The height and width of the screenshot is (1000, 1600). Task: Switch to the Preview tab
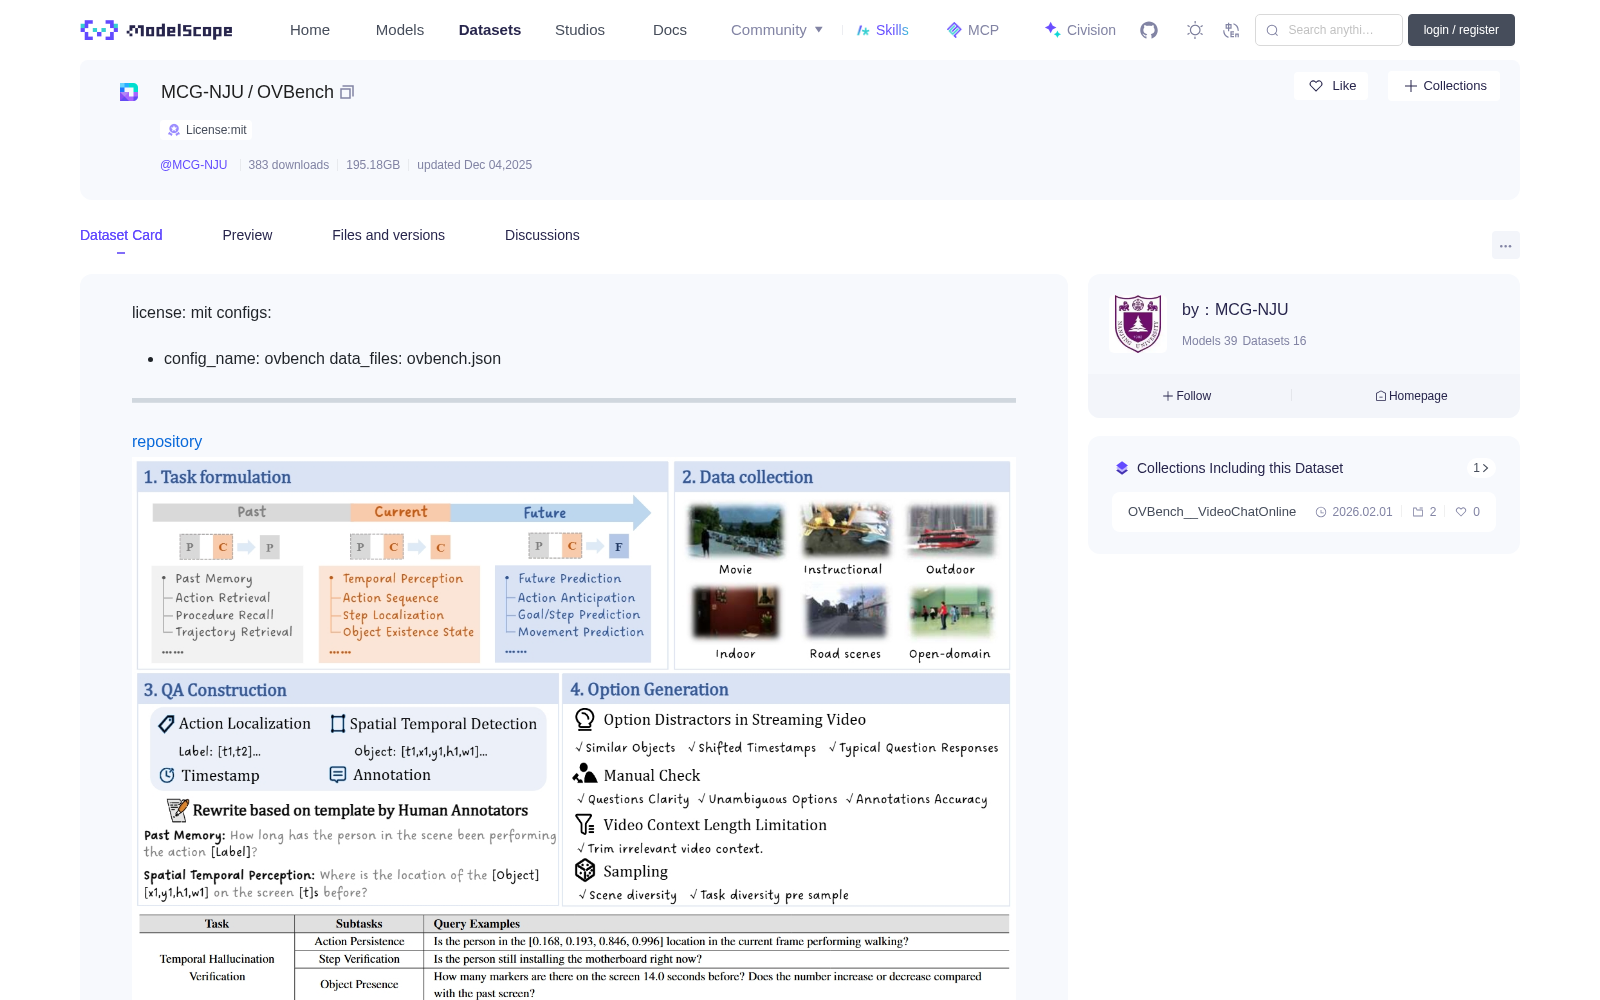coord(247,235)
